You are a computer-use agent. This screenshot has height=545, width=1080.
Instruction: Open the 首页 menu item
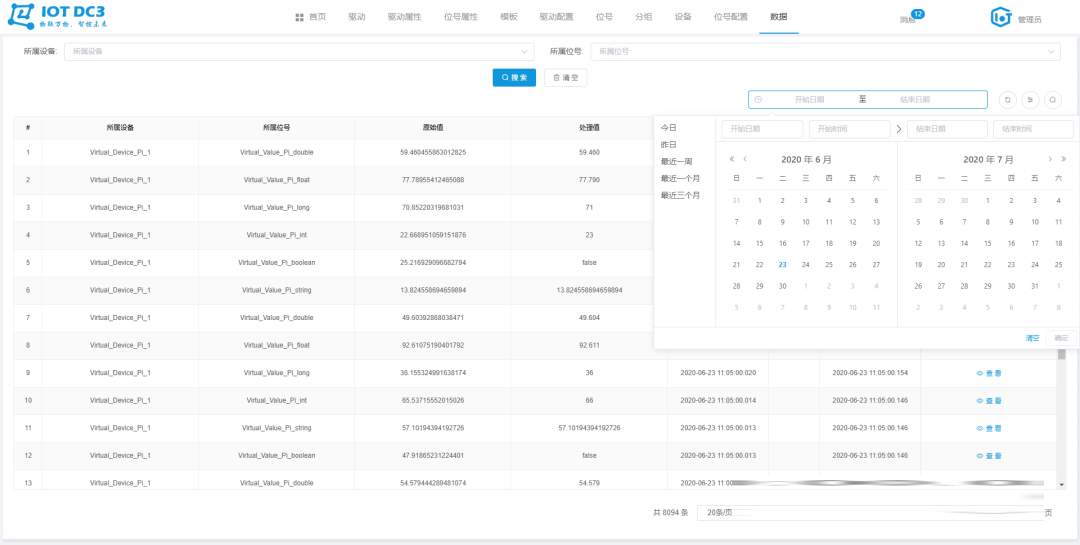(x=311, y=18)
